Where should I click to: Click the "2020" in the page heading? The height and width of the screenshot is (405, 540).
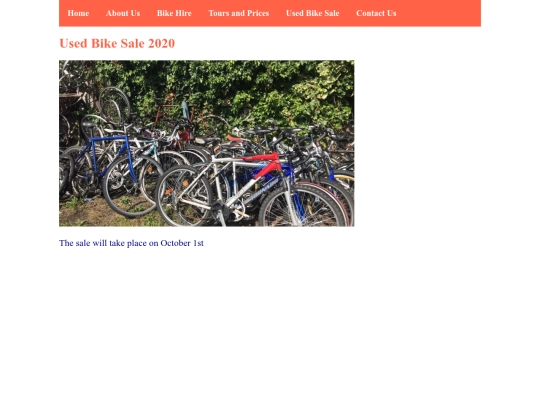point(161,44)
